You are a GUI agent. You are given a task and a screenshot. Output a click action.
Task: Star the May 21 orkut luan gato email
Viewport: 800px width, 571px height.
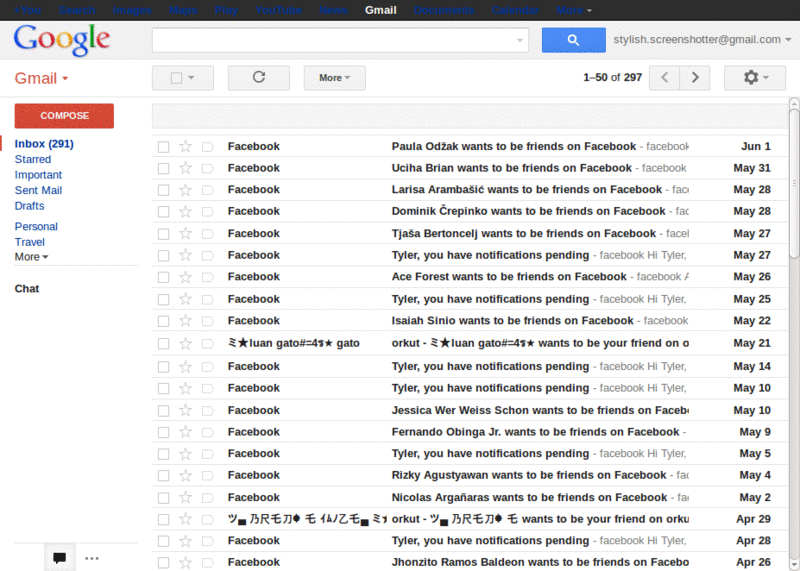(x=186, y=343)
